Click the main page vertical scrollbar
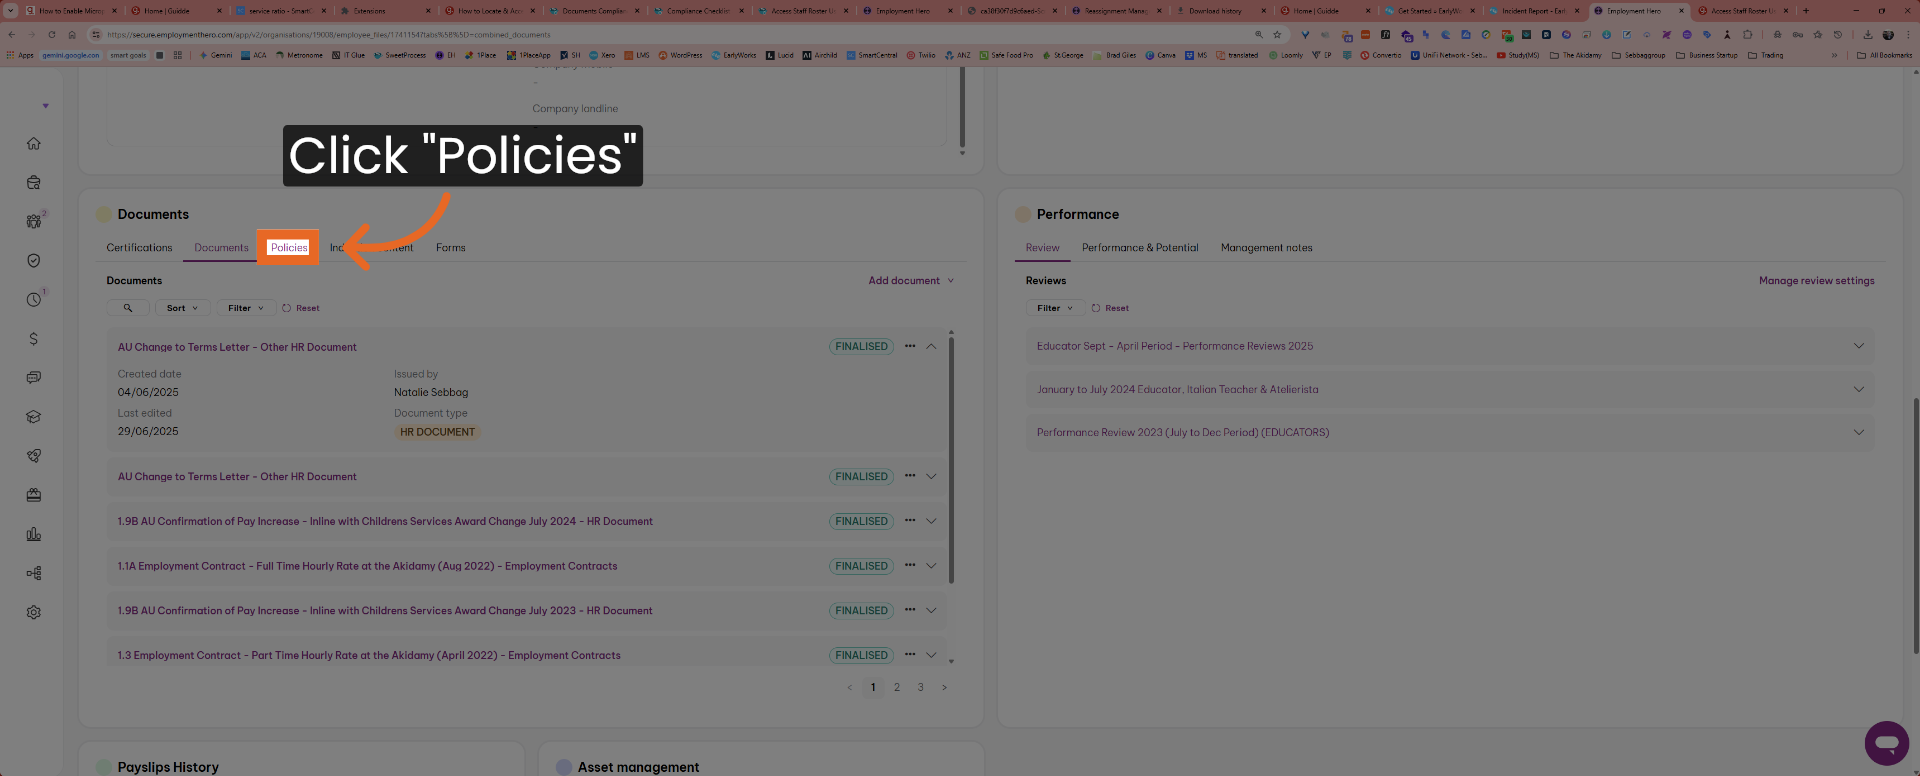This screenshot has width=1920, height=776. pos(1915,525)
